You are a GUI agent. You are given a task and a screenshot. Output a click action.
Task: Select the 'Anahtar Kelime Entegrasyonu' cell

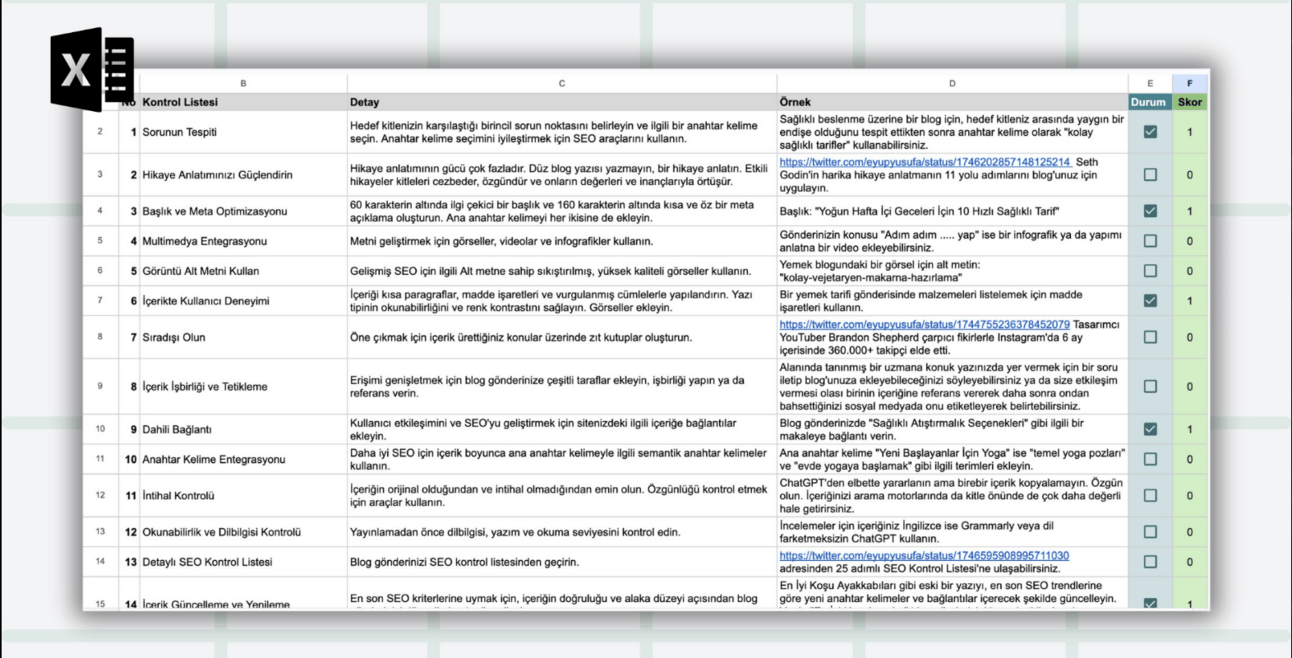243,459
